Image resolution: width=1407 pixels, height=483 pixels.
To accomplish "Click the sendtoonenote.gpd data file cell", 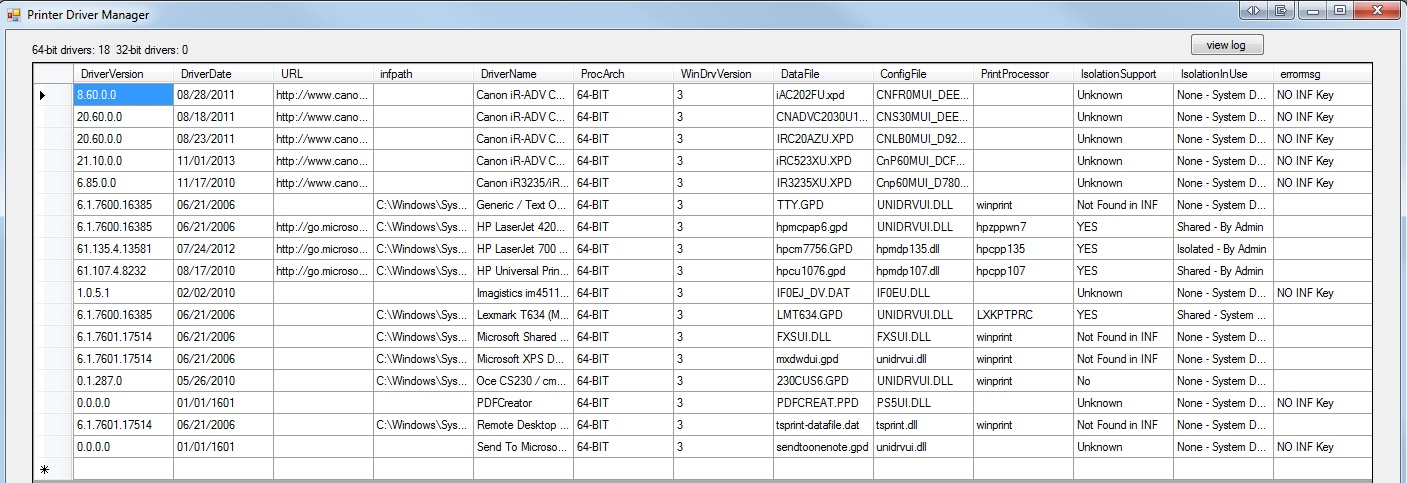I will [x=823, y=447].
